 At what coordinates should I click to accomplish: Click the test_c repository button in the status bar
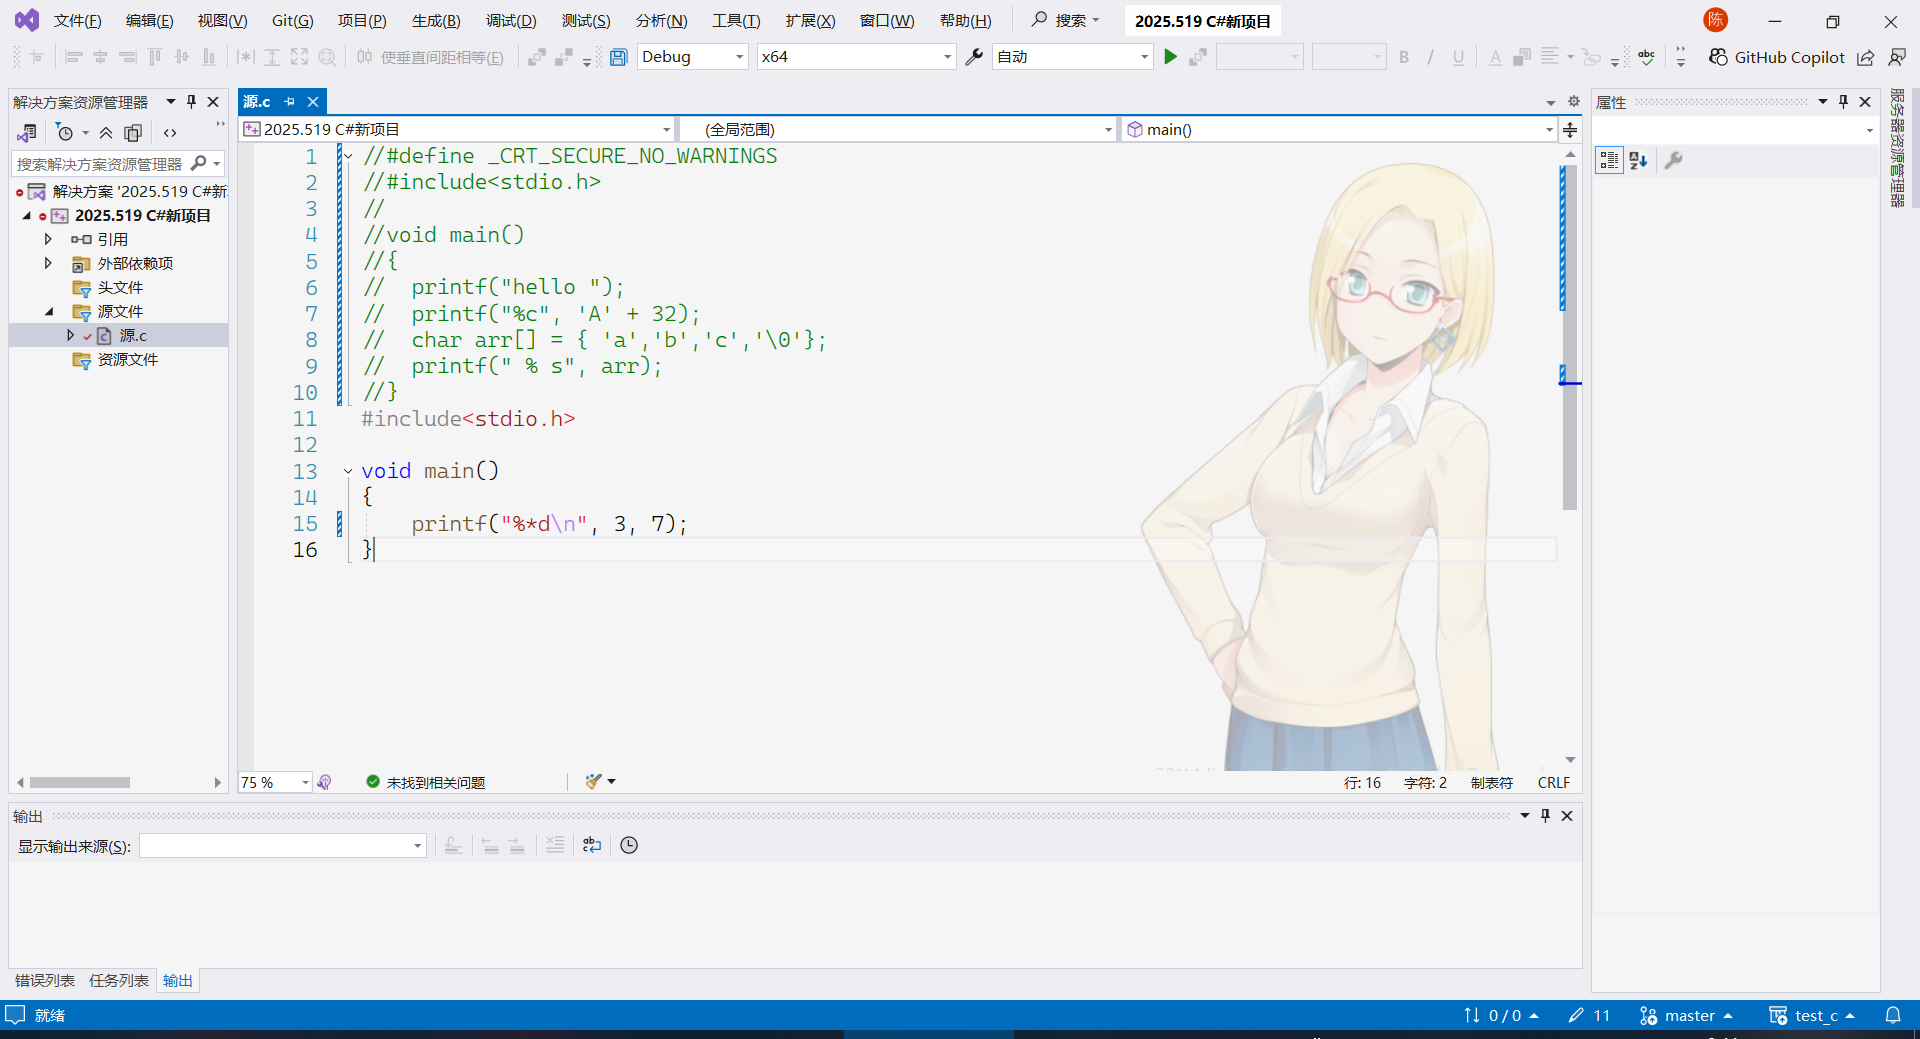coord(1812,1015)
